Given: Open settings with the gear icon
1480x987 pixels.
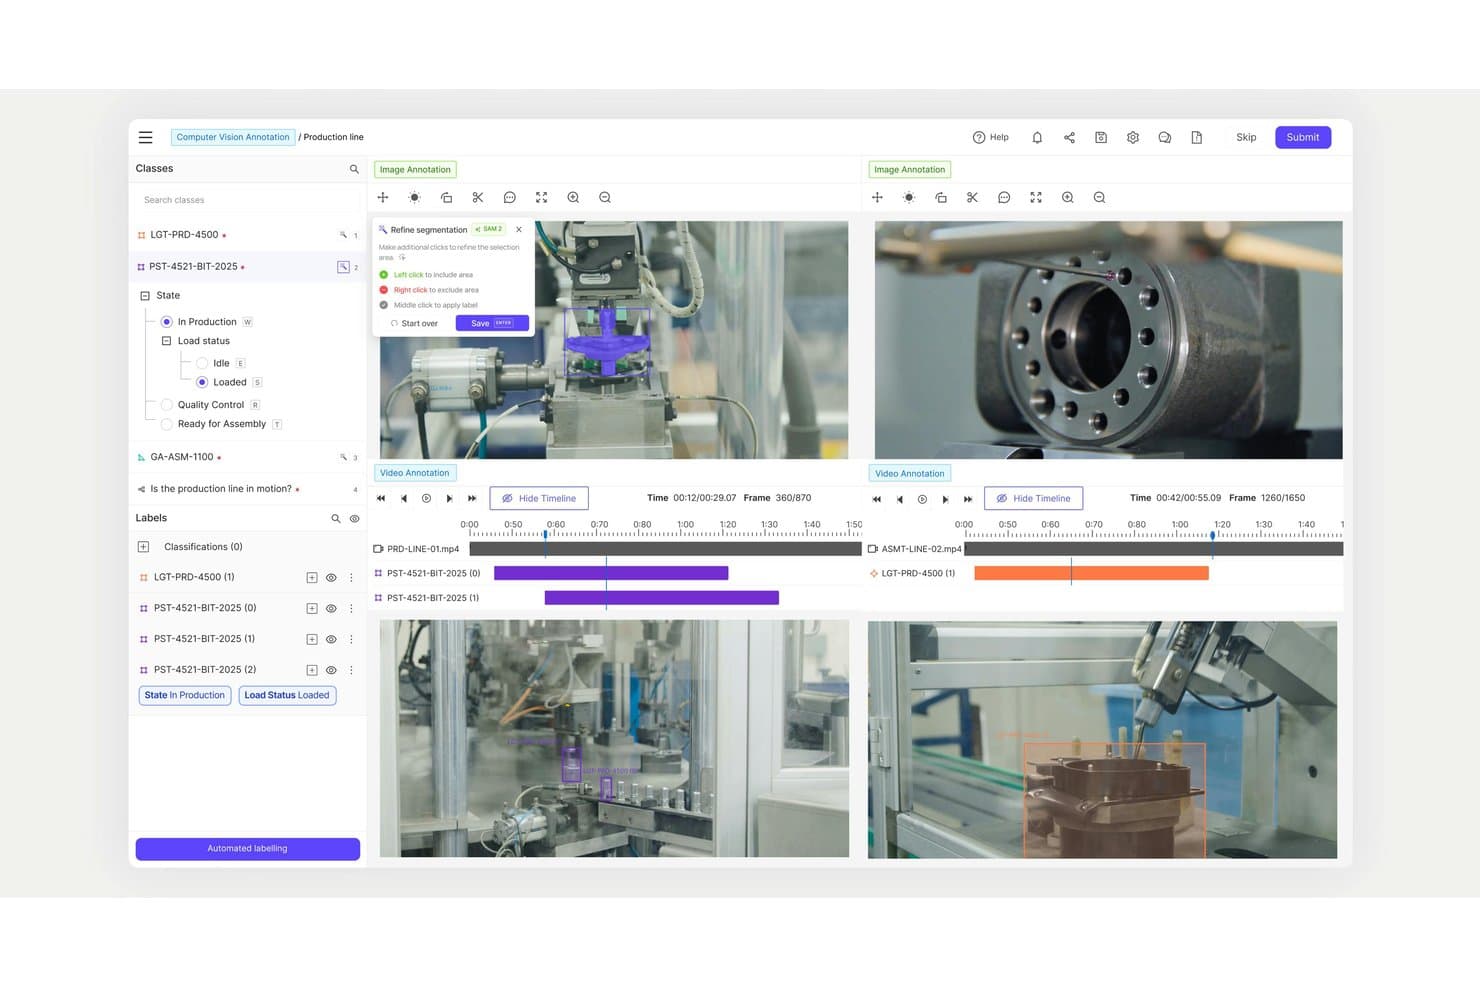Looking at the screenshot, I should (x=1133, y=137).
